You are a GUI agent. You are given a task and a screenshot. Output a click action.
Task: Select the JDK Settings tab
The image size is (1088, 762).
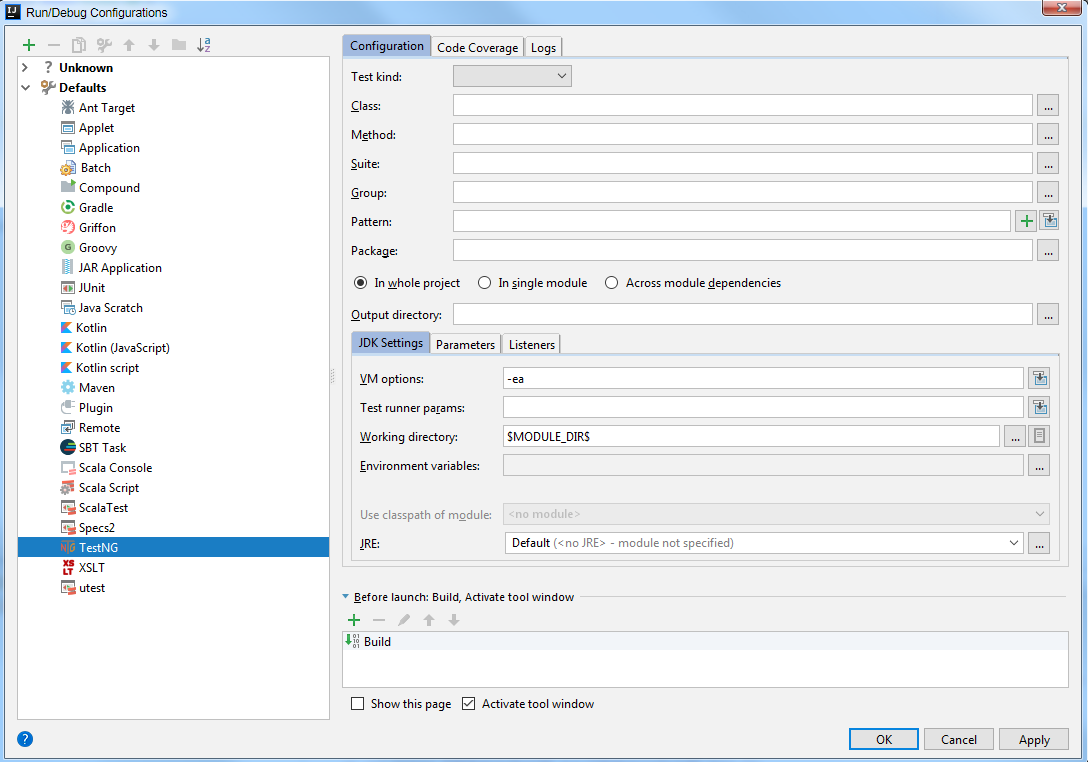pos(391,343)
